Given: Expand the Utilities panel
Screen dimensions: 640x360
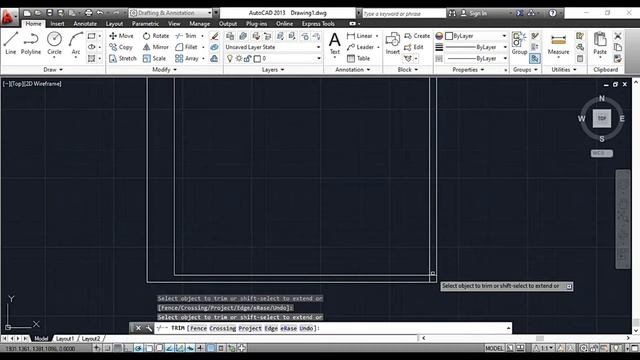Looking at the screenshot, I should click(564, 70).
